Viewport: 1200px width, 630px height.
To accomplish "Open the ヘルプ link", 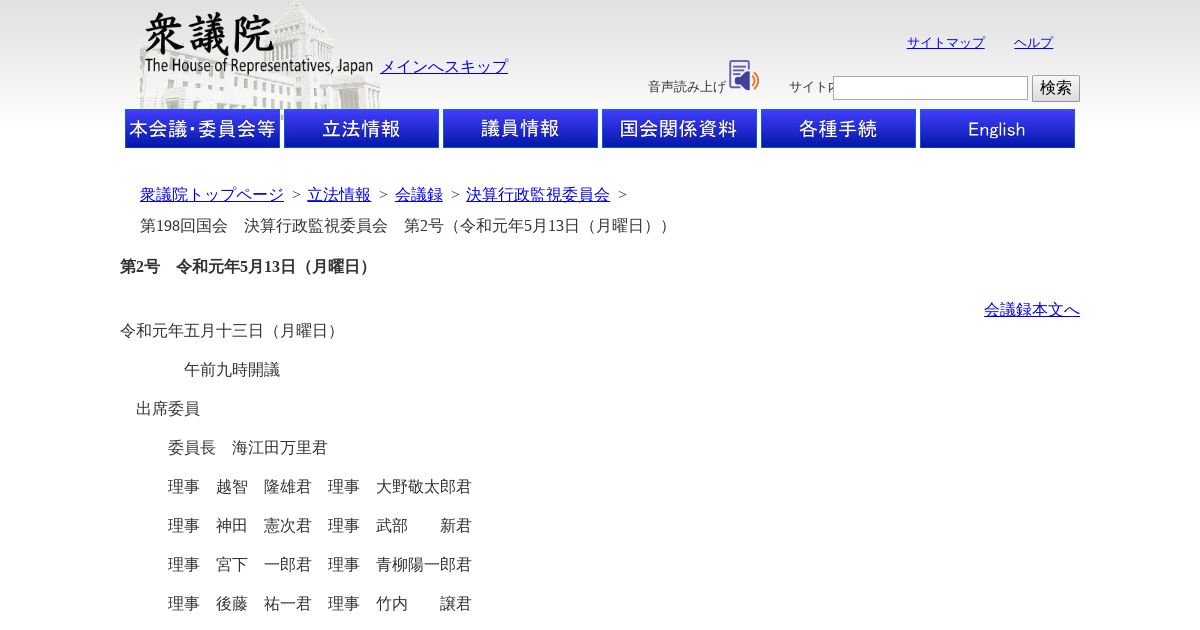I will (x=1033, y=42).
